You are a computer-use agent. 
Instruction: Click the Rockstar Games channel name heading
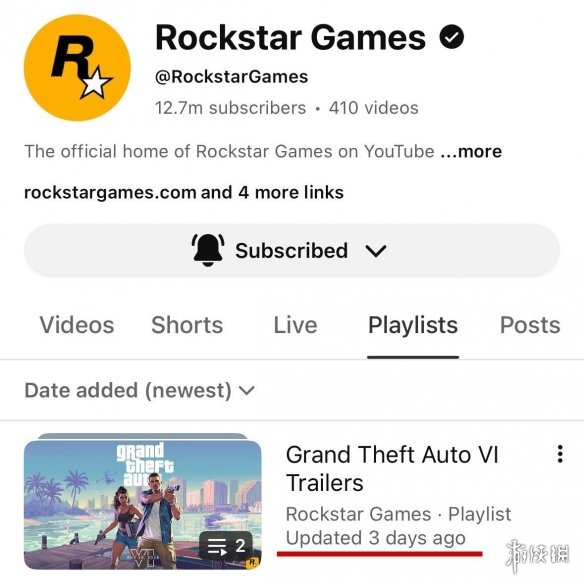(291, 37)
